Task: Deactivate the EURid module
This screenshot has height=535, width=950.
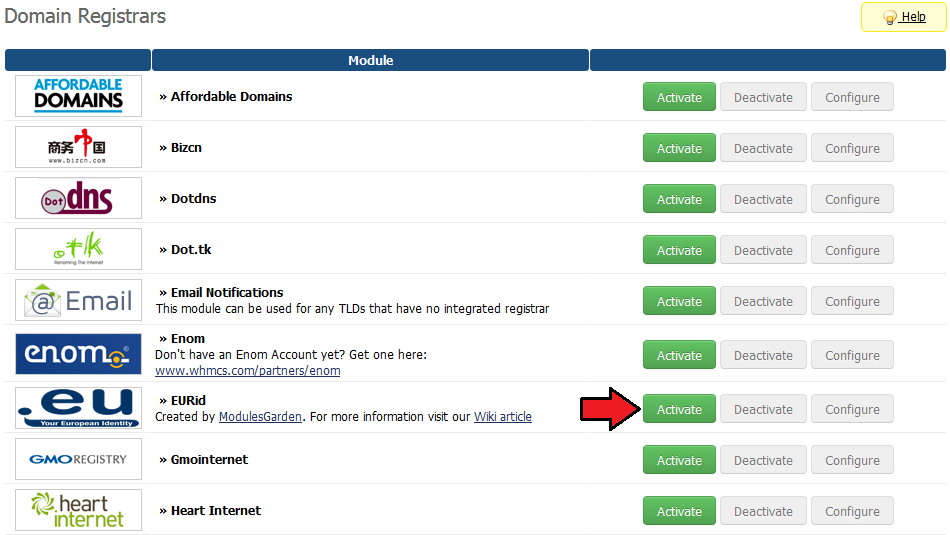Action: click(763, 408)
